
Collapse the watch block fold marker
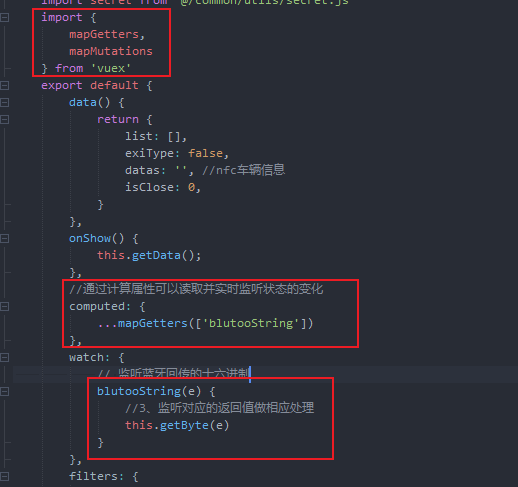click(x=4, y=357)
